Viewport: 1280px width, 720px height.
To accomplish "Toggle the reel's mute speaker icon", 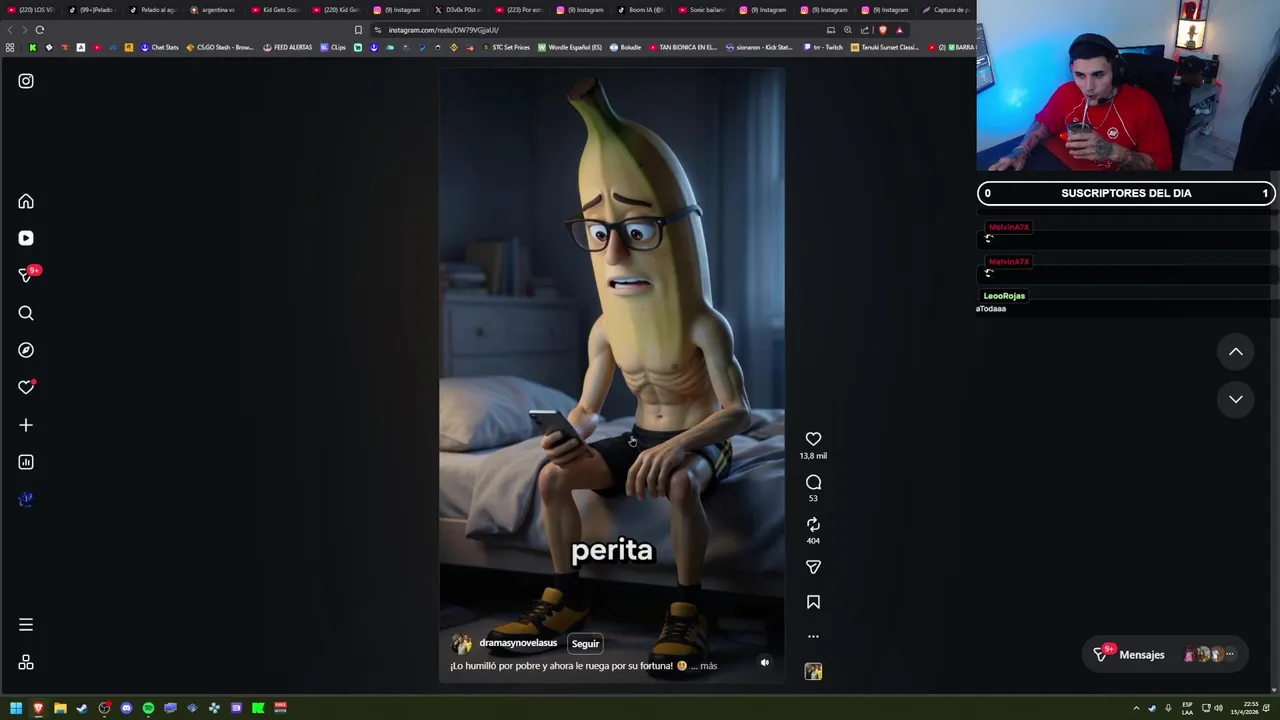I will coord(765,662).
